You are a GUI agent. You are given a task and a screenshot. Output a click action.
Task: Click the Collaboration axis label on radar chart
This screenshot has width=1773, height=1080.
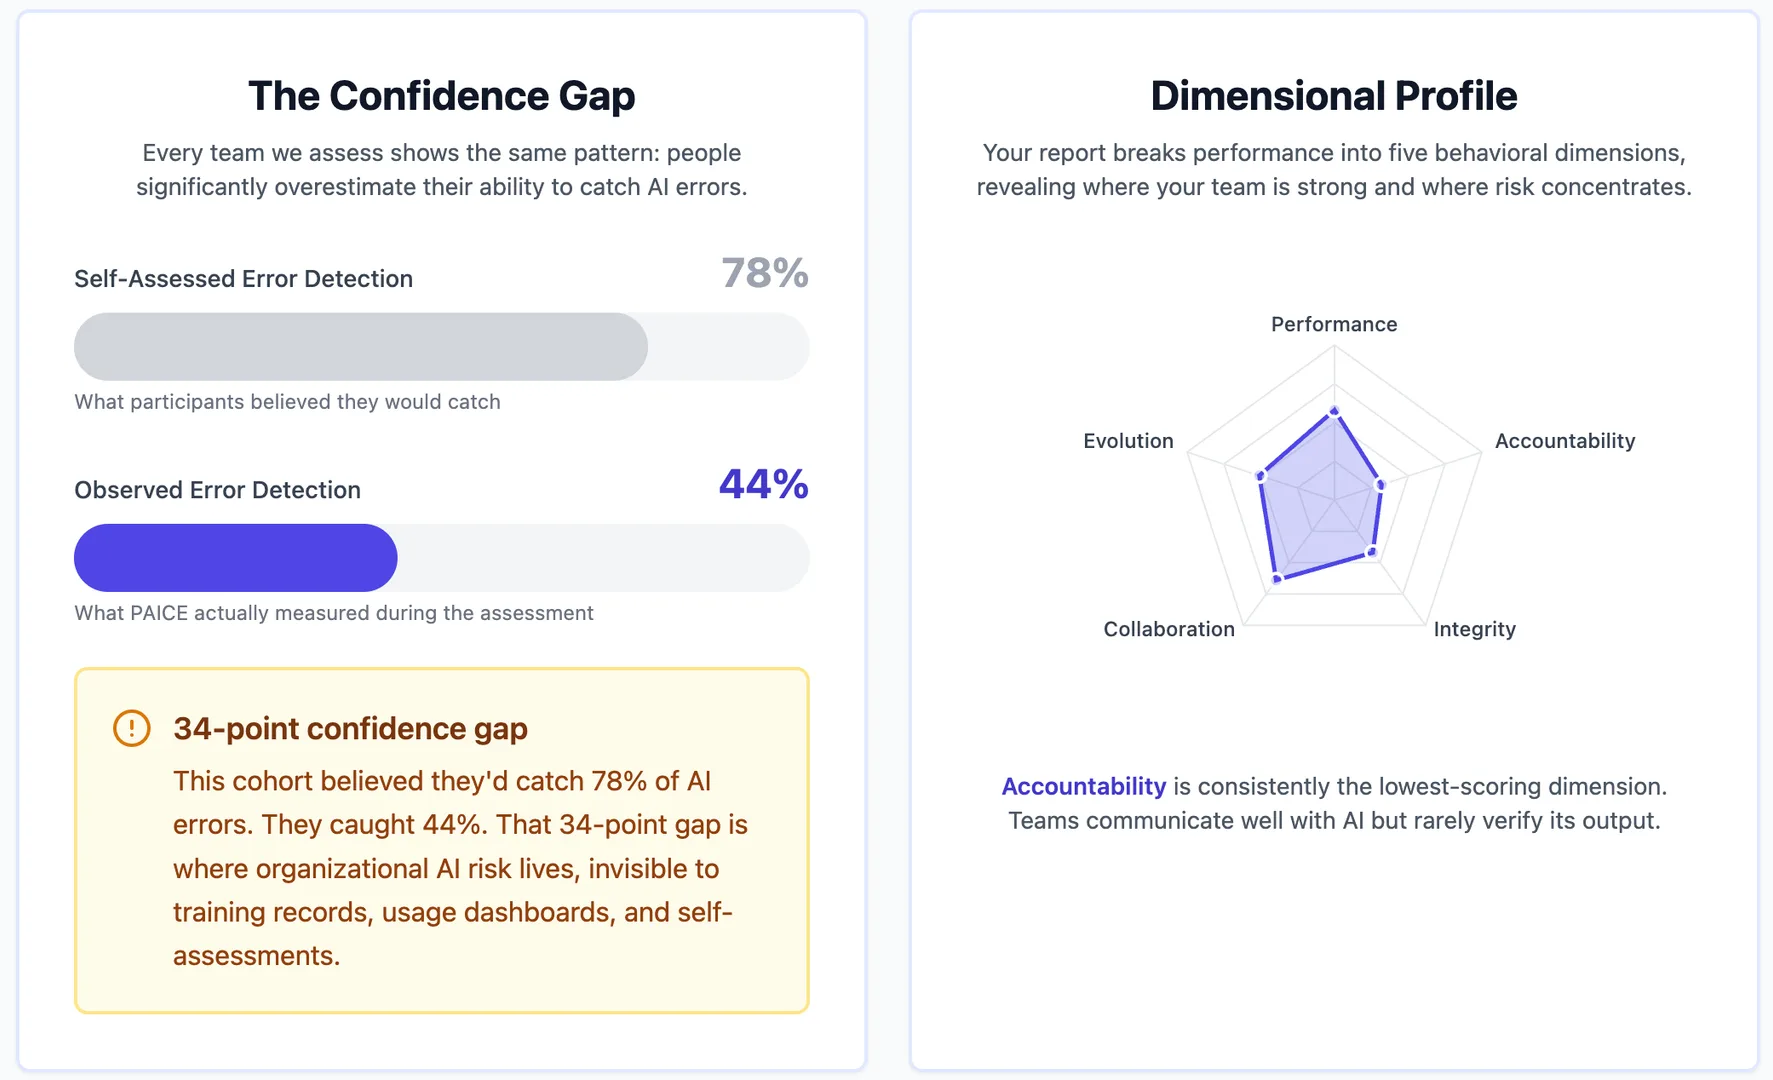(x=1169, y=629)
